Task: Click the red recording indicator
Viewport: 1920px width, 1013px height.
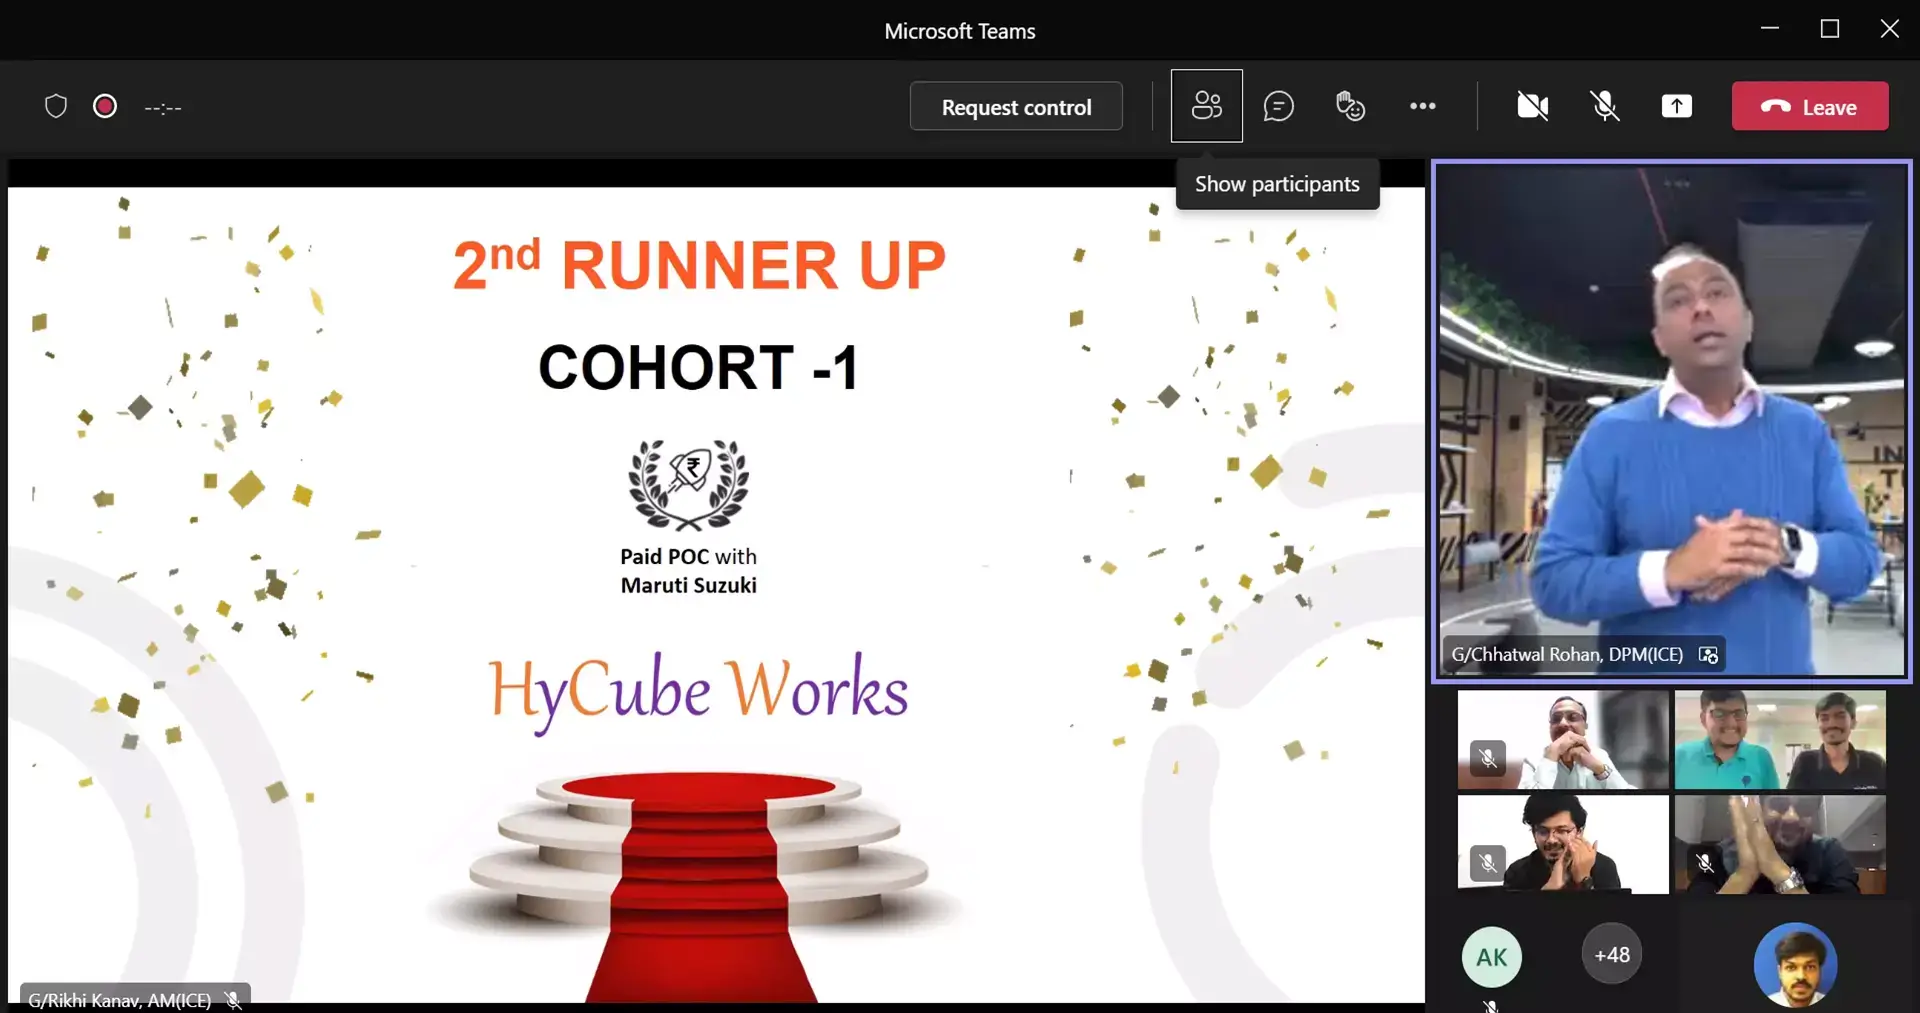Action: tap(105, 106)
